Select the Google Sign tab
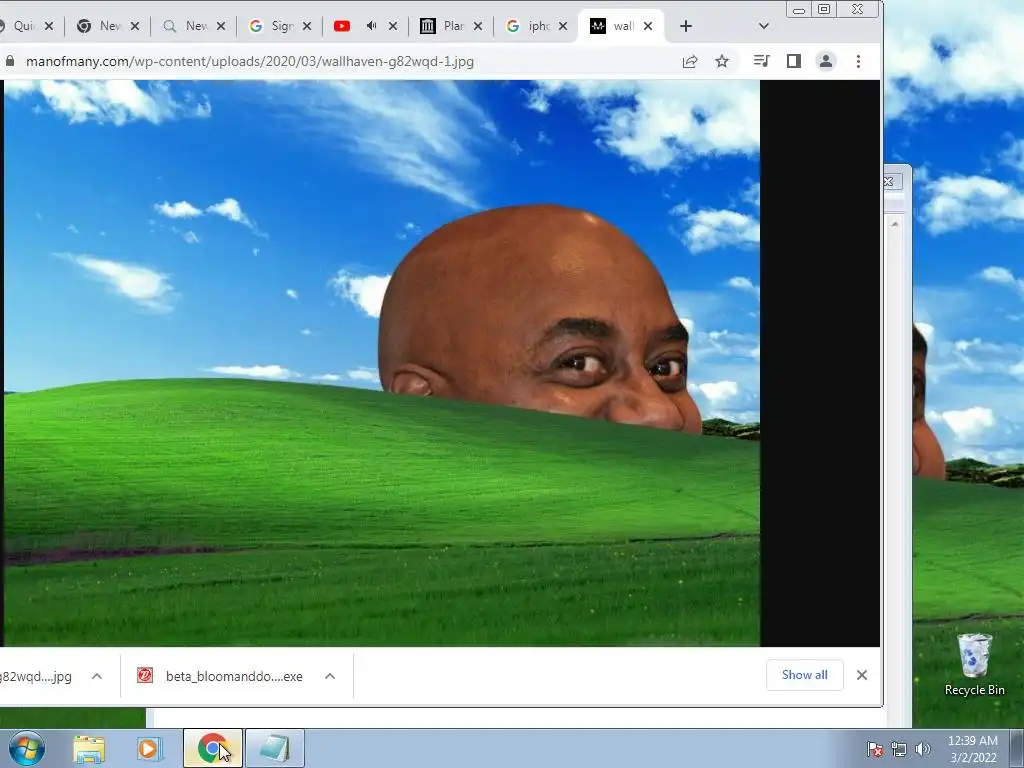This screenshot has height=768, width=1024. 273,26
